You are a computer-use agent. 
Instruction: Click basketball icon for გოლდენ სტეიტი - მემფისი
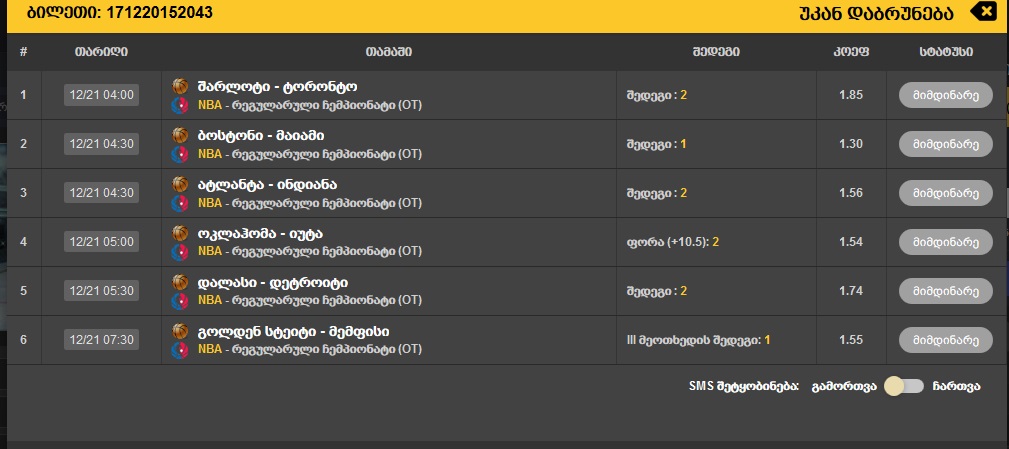point(180,331)
